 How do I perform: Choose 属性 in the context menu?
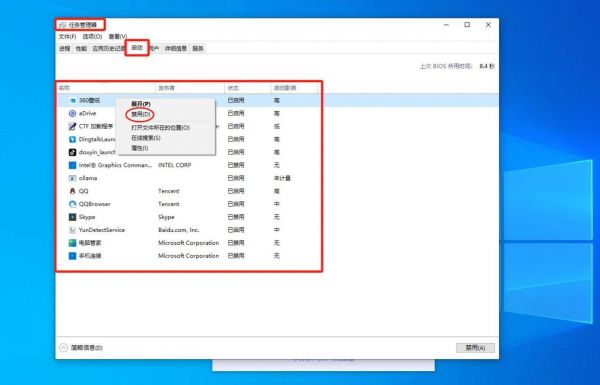click(x=140, y=148)
